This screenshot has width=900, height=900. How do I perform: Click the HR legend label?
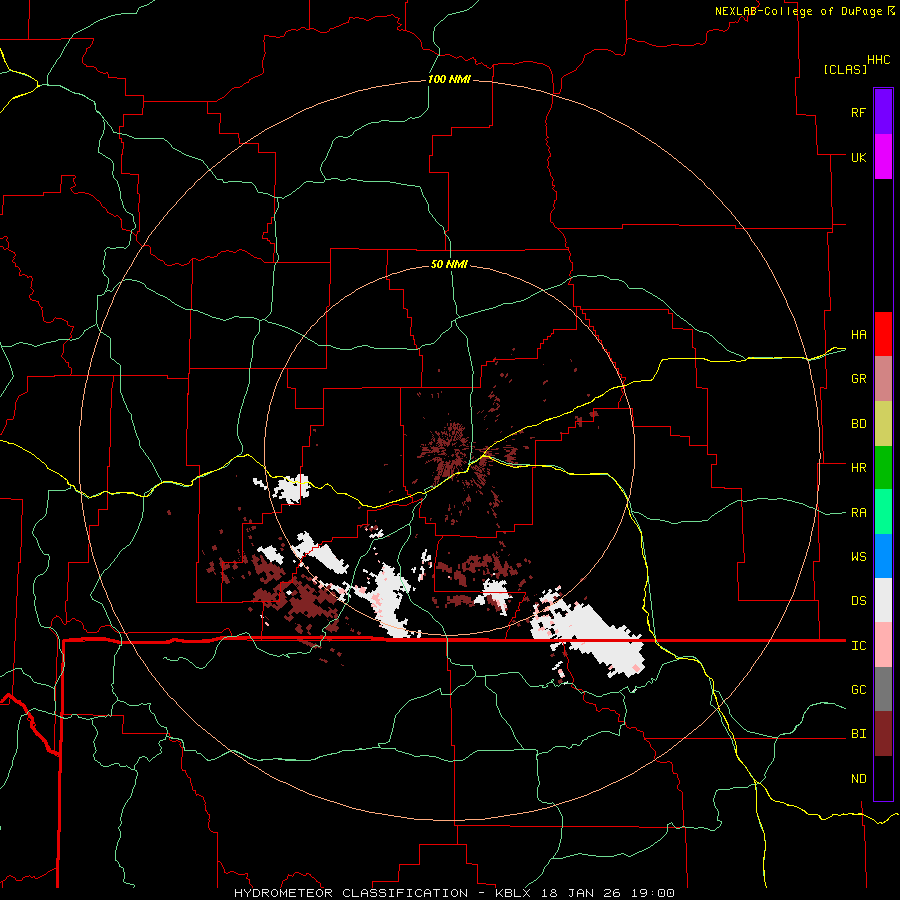tap(858, 468)
